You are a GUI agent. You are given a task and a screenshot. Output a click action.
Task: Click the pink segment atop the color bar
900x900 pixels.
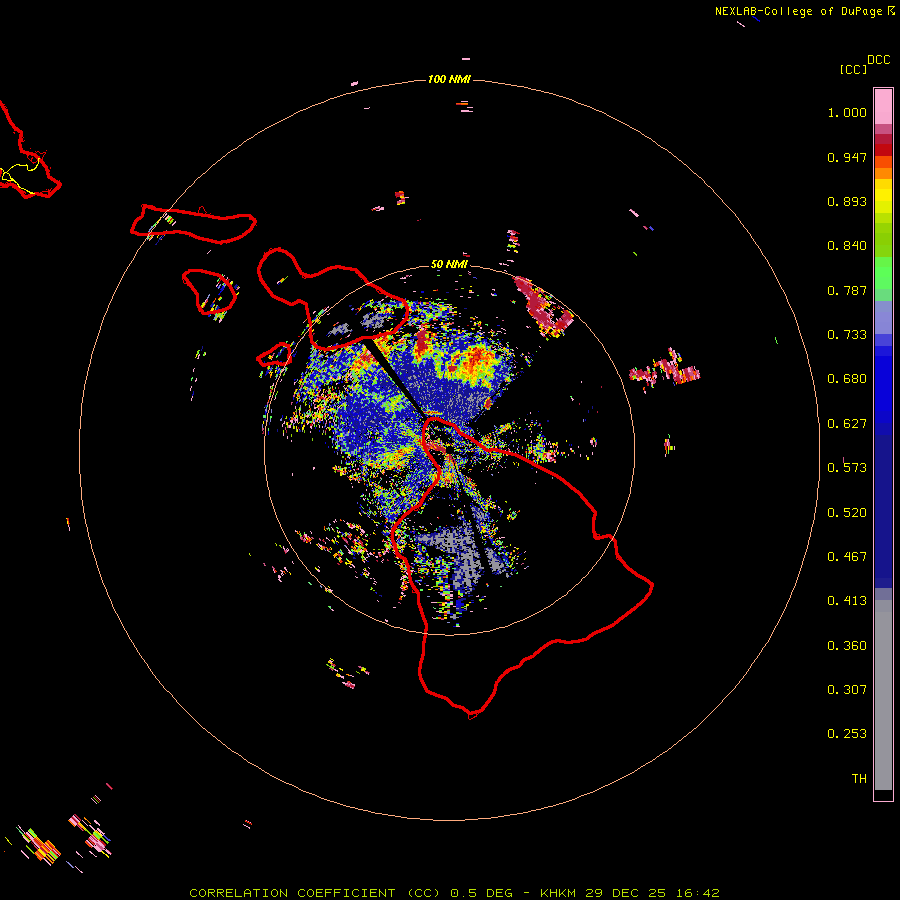tap(883, 107)
